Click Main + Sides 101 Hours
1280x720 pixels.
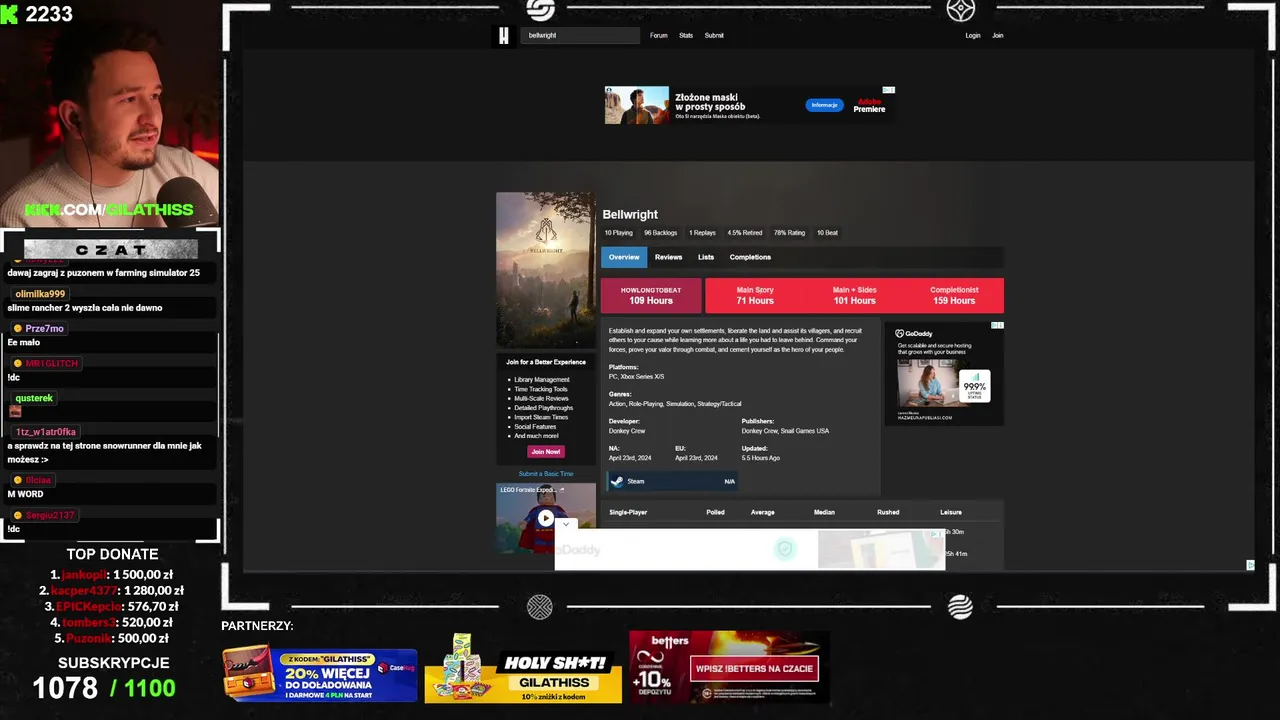pos(854,295)
